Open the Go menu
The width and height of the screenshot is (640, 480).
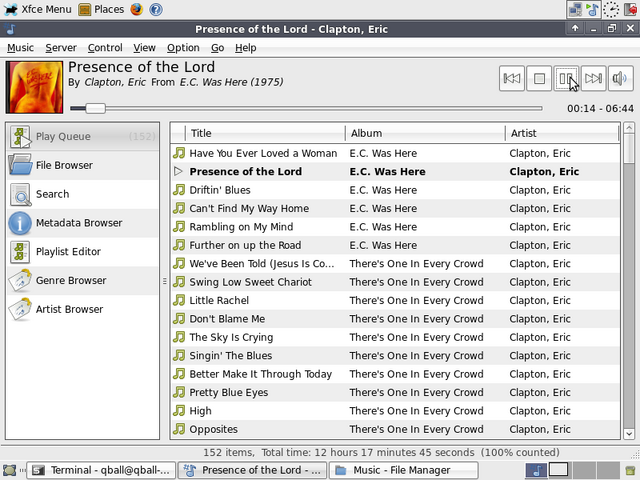tap(218, 48)
